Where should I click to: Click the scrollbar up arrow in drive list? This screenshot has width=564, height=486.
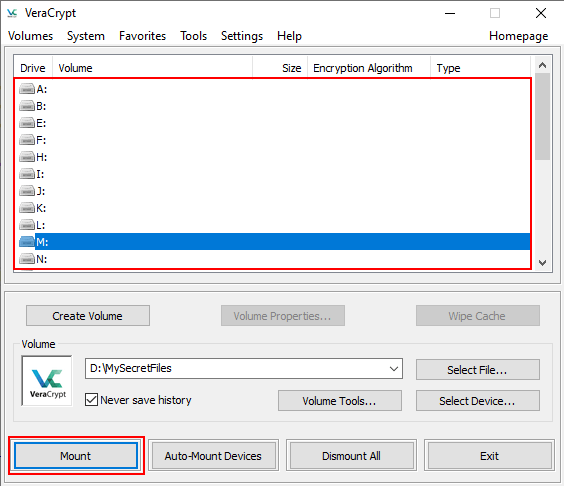tap(542, 65)
